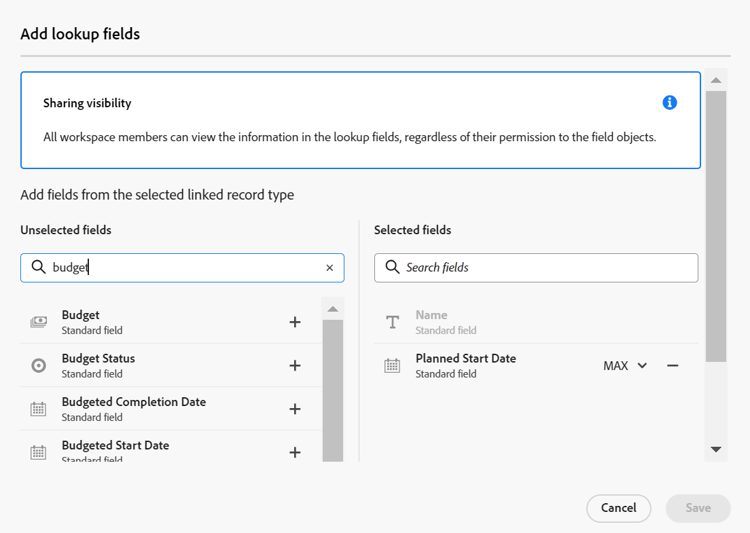This screenshot has width=750, height=533.
Task: Click the Sharing visibility info icon
Action: coord(670,103)
